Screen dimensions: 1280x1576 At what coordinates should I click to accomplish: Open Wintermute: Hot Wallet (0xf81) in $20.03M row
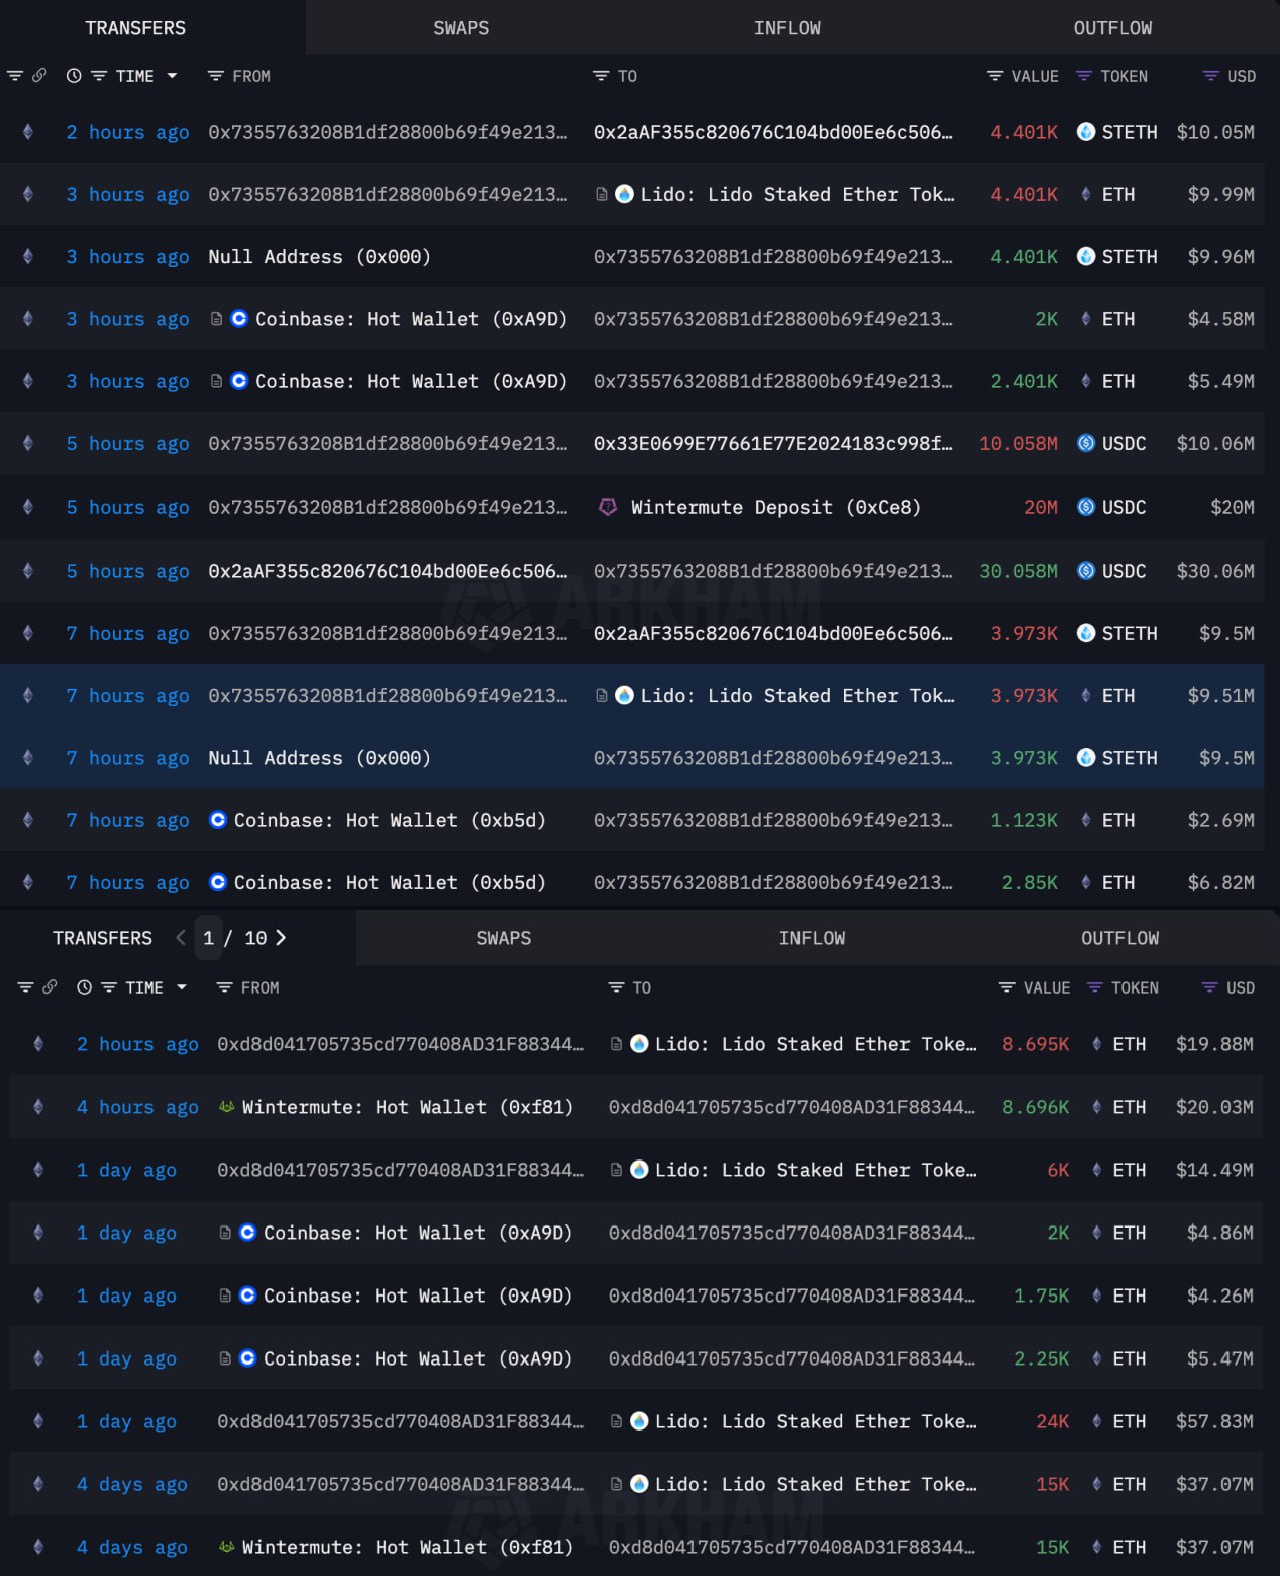pos(407,1107)
